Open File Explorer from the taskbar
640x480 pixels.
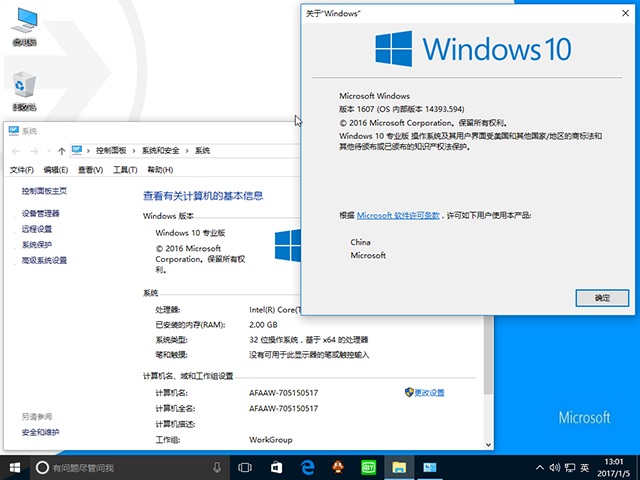[398, 467]
